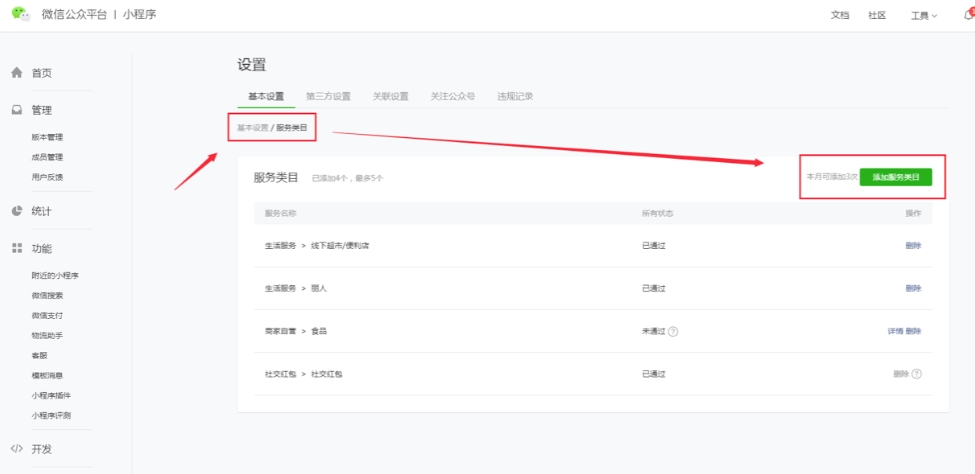Click 基本设置 in the breadcrumb path
This screenshot has height=474, width=975.
[x=252, y=128]
